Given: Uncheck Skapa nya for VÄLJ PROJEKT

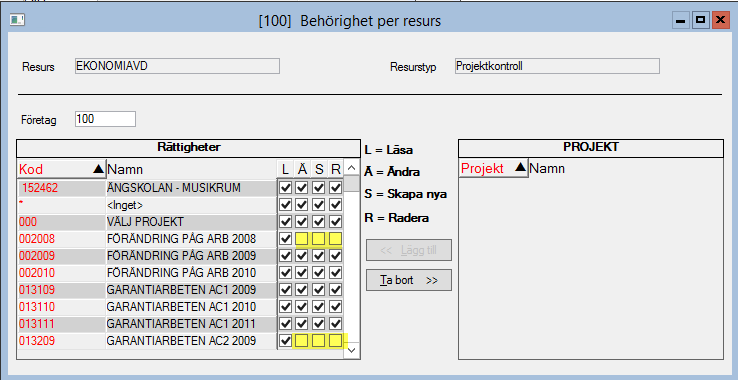Looking at the screenshot, I should [319, 222].
